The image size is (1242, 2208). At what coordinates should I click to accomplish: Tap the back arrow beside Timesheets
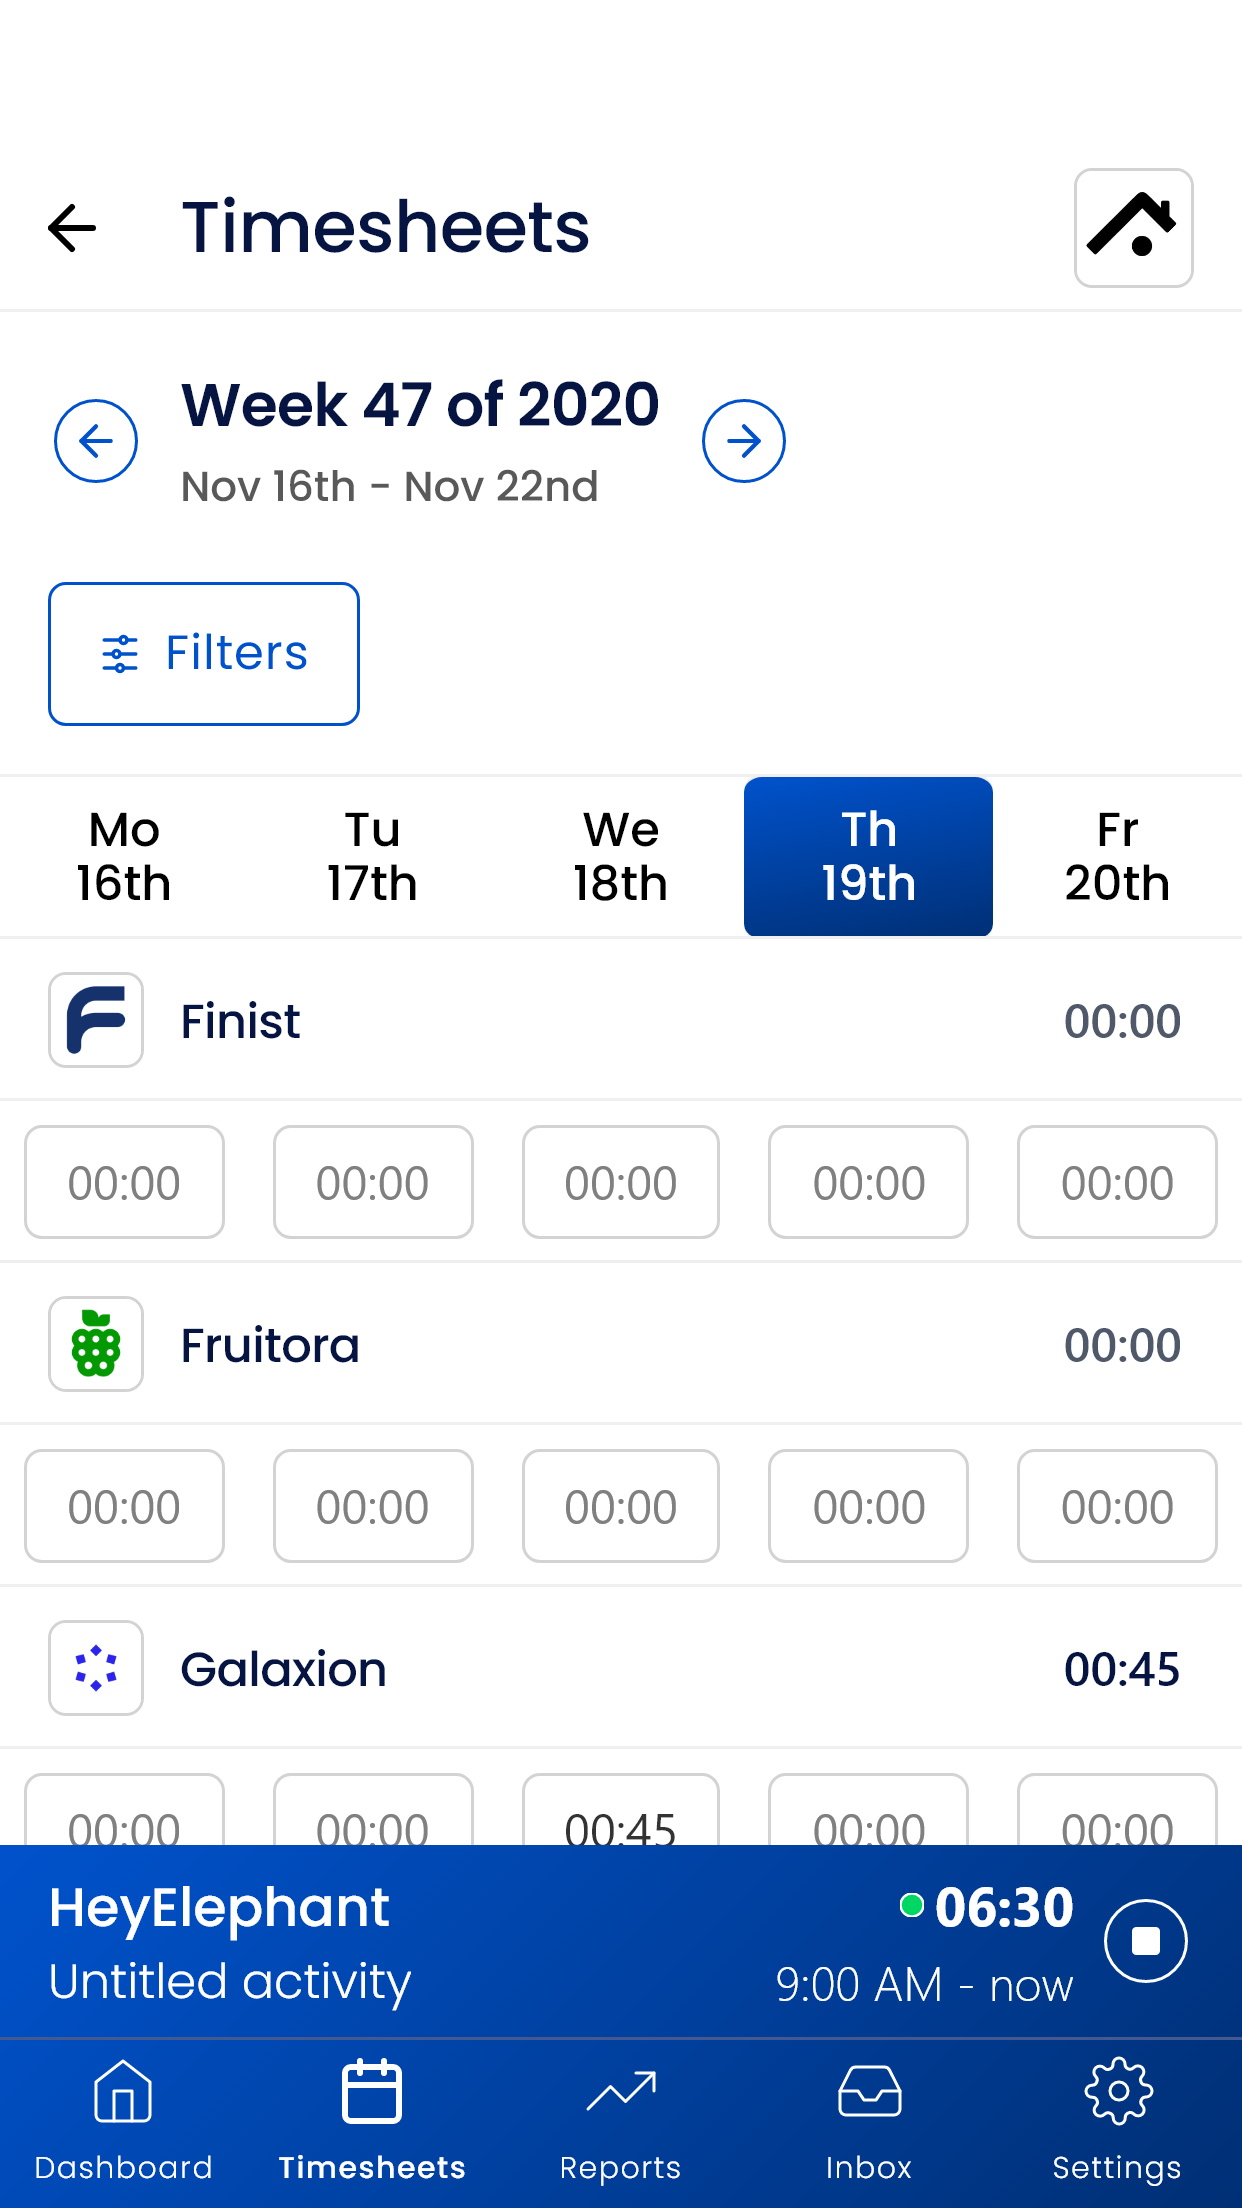click(x=73, y=228)
